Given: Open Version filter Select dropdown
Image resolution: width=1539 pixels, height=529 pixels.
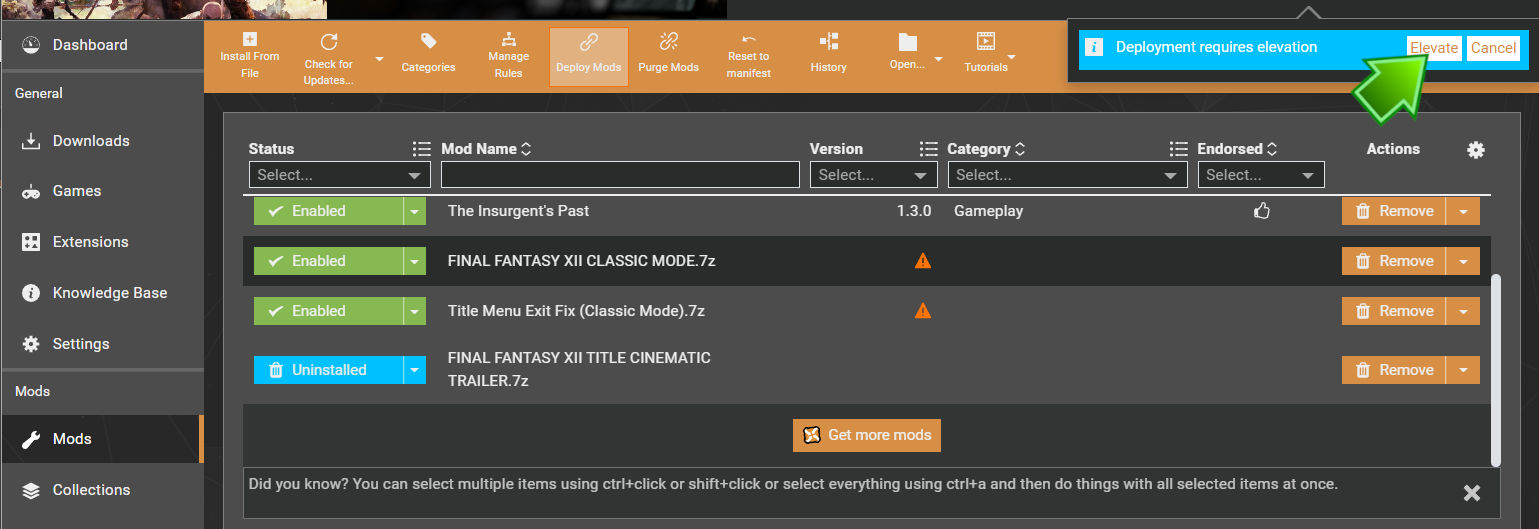Looking at the screenshot, I should tap(874, 175).
